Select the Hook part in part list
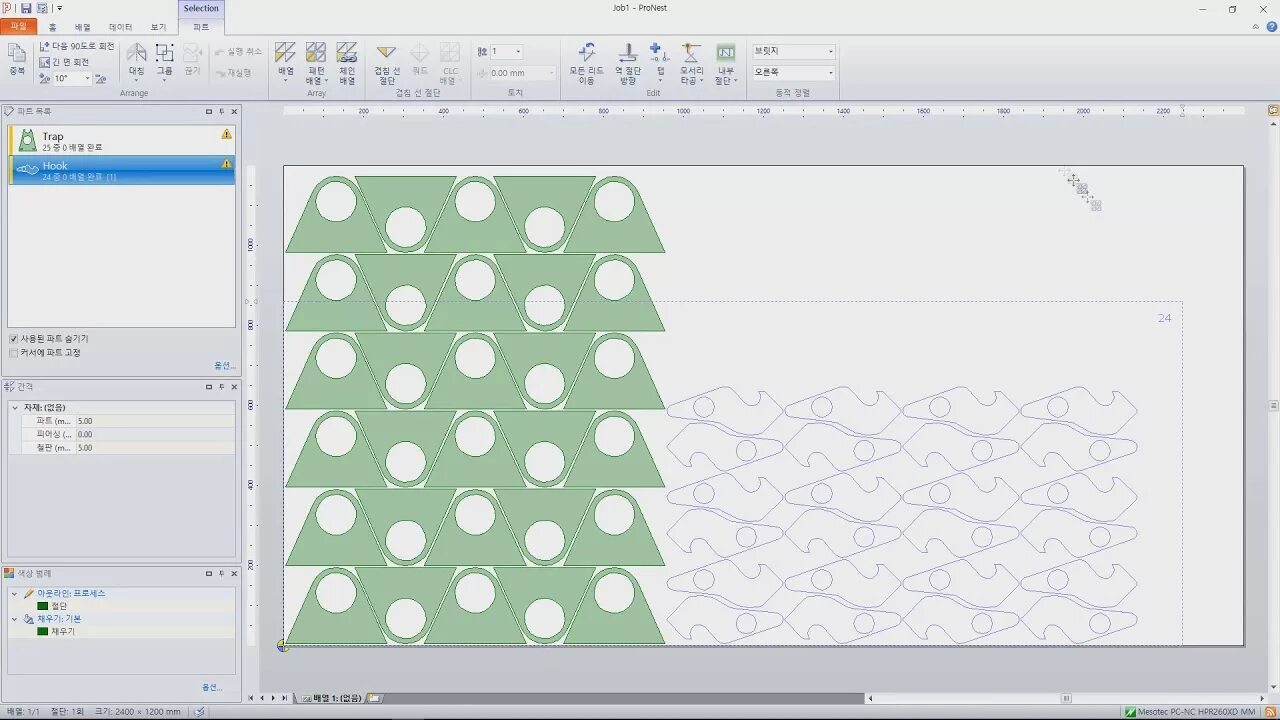Screen dimensions: 1280x720 [122, 170]
